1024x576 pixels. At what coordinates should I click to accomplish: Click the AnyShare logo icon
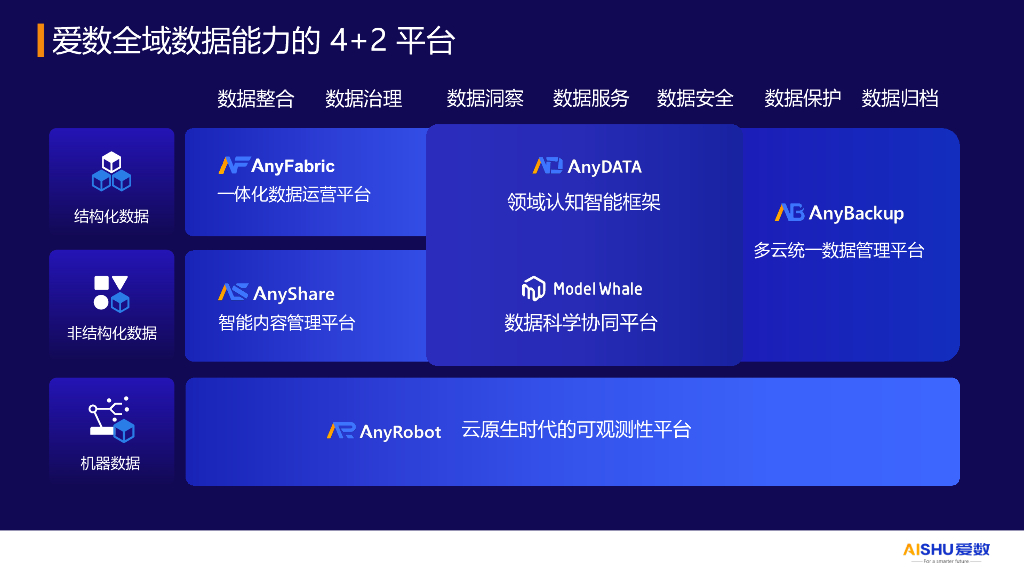pos(233,292)
